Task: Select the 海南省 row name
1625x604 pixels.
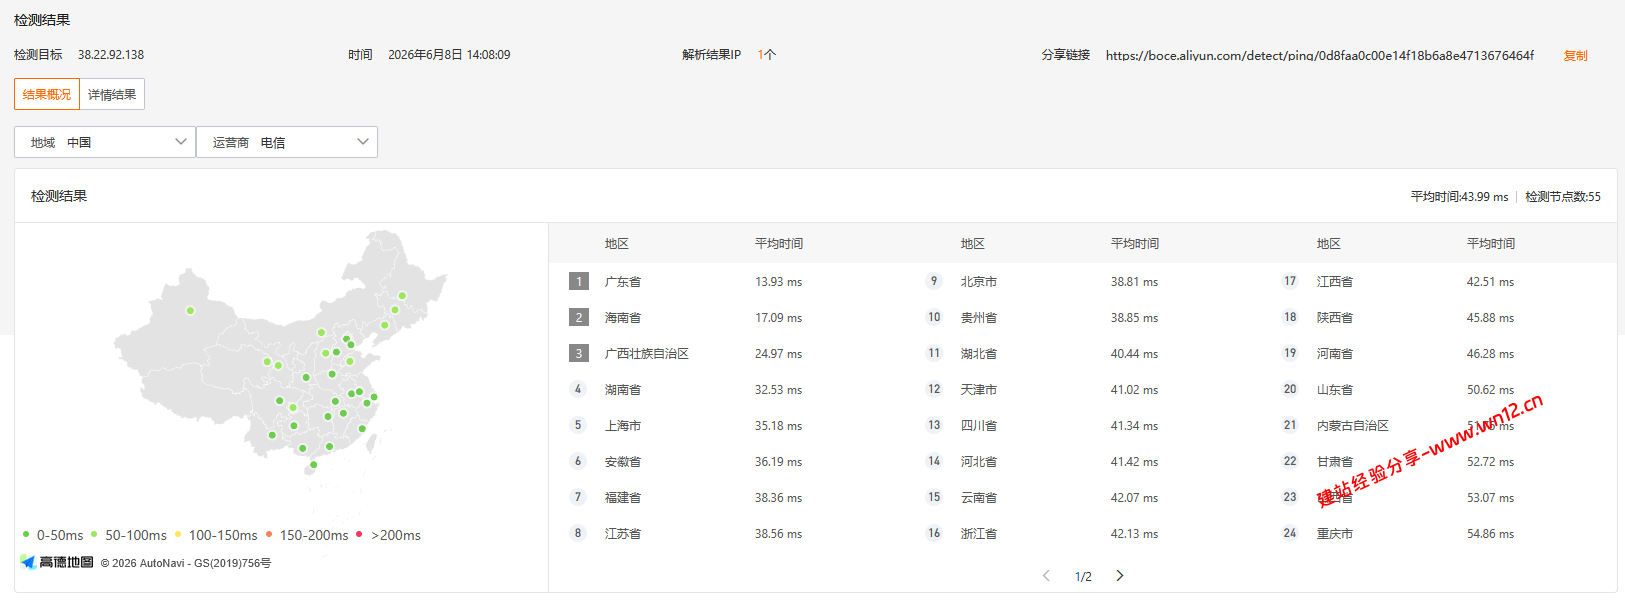Action: pos(623,318)
